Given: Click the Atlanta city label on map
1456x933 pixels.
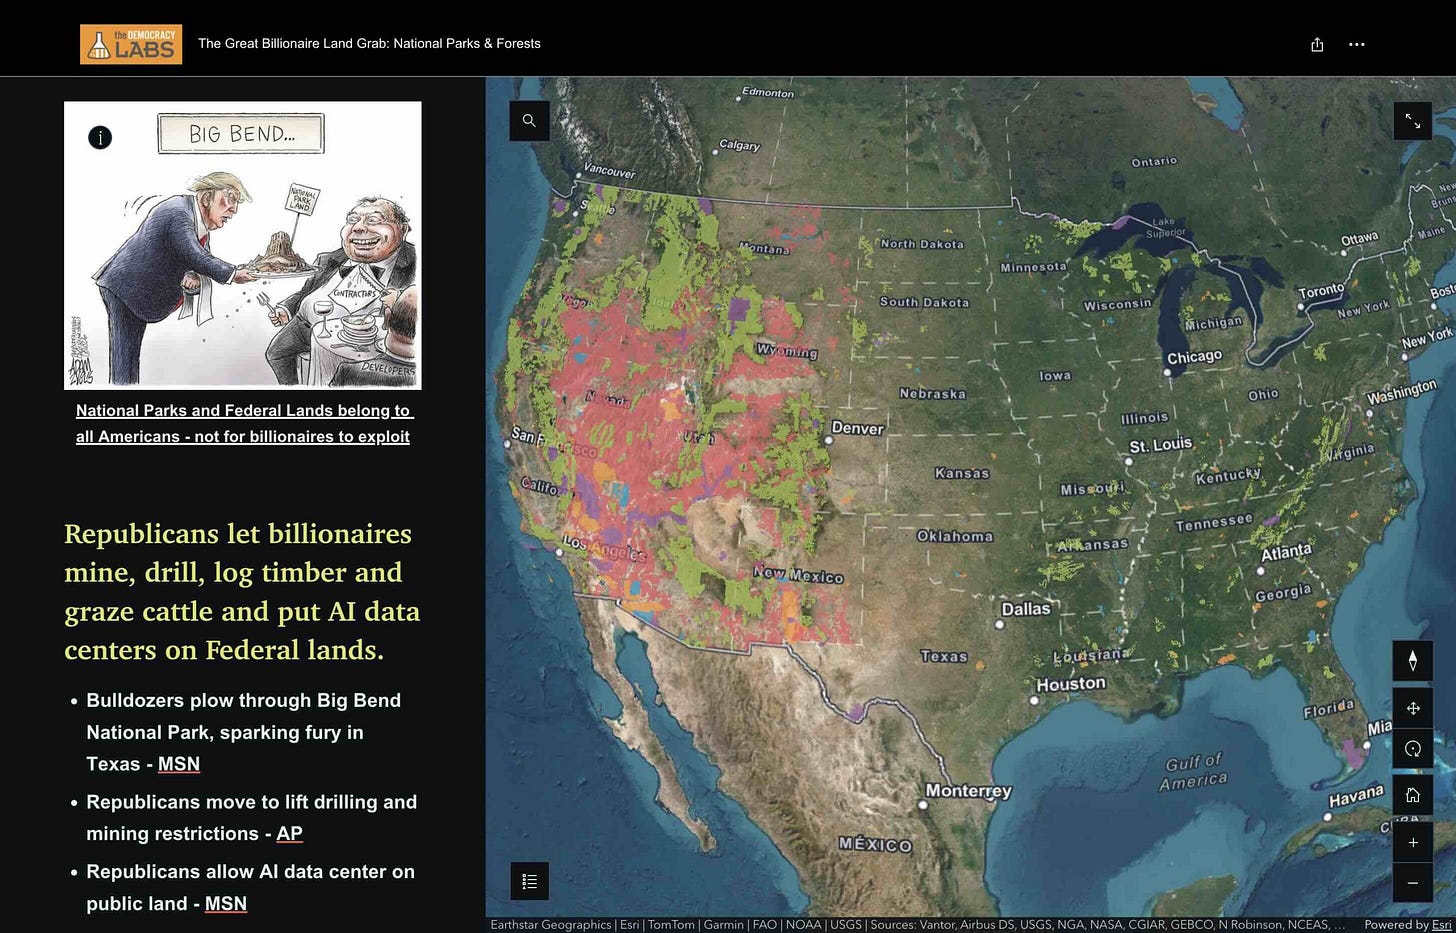Looking at the screenshot, I should (1286, 552).
